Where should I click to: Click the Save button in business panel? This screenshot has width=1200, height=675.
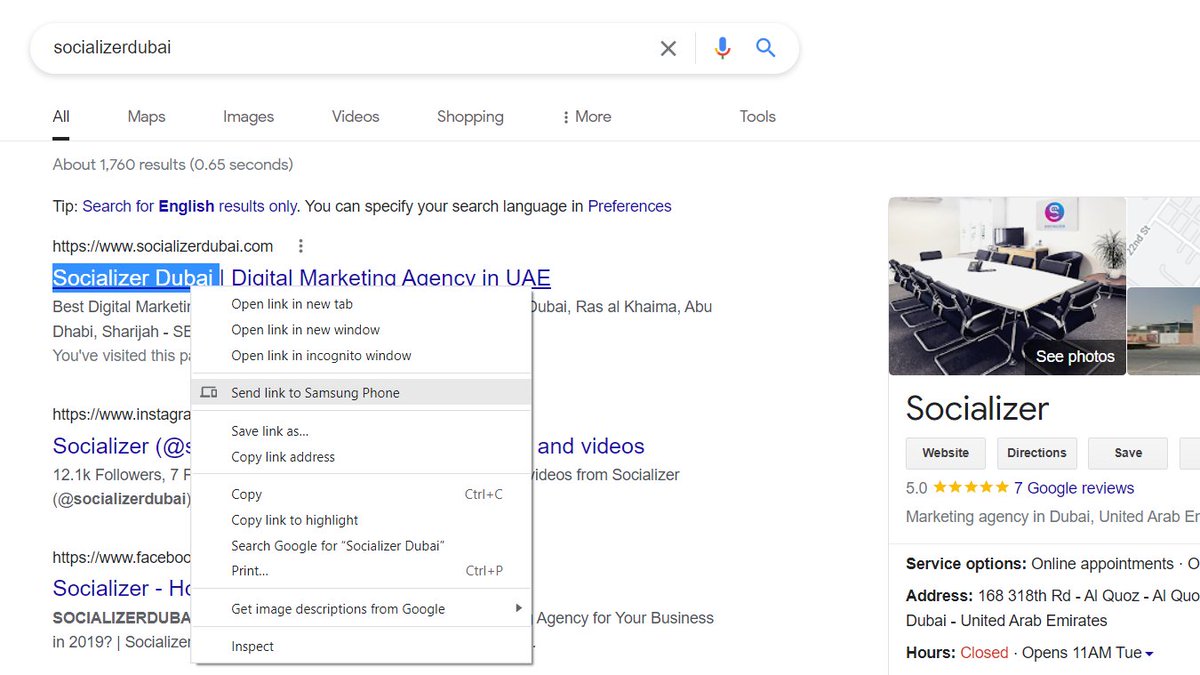pyautogui.click(x=1128, y=453)
